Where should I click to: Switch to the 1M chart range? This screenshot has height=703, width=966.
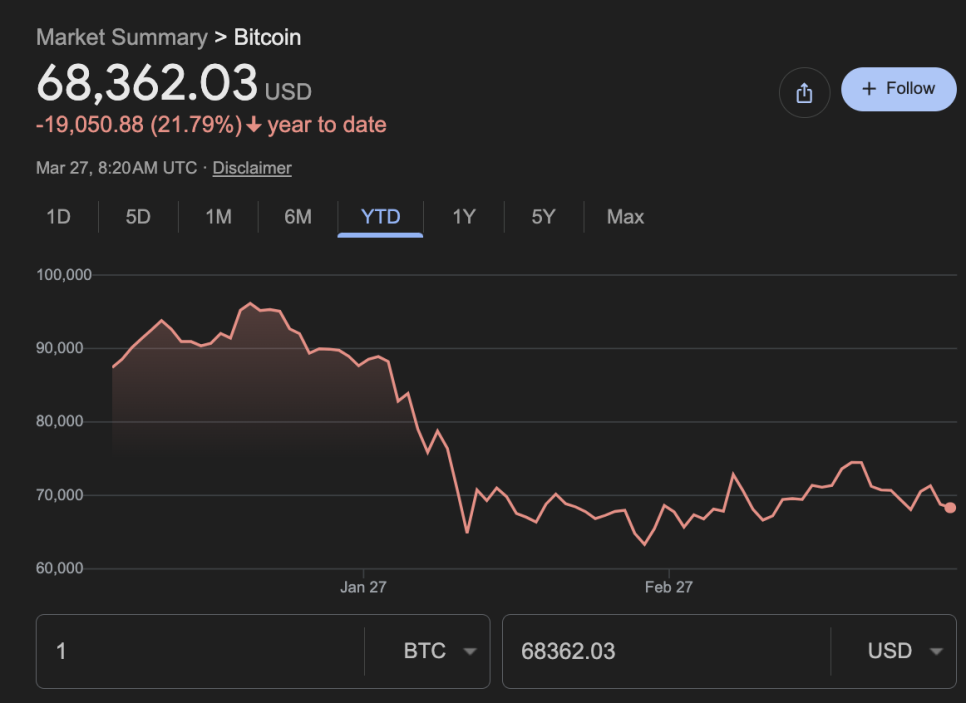tap(218, 217)
